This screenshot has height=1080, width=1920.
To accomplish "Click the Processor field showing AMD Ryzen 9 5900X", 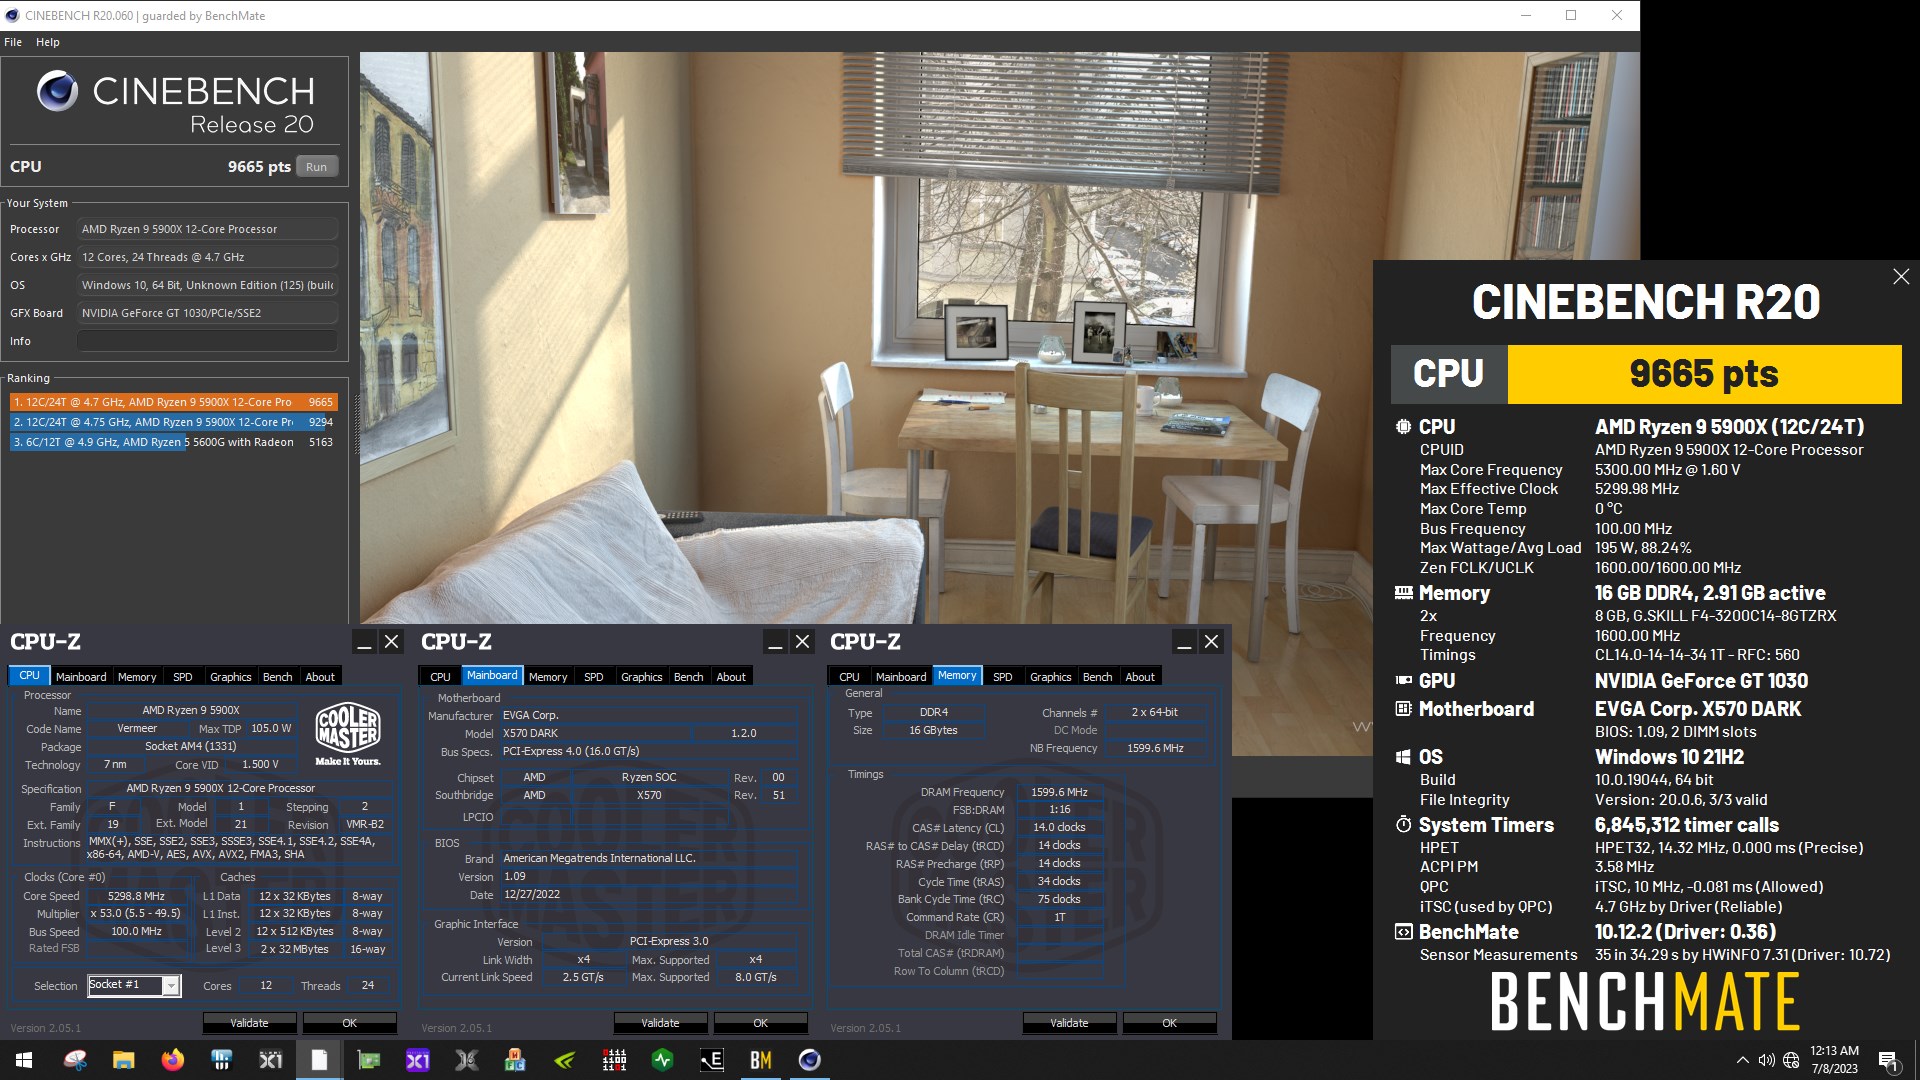I will click(208, 229).
